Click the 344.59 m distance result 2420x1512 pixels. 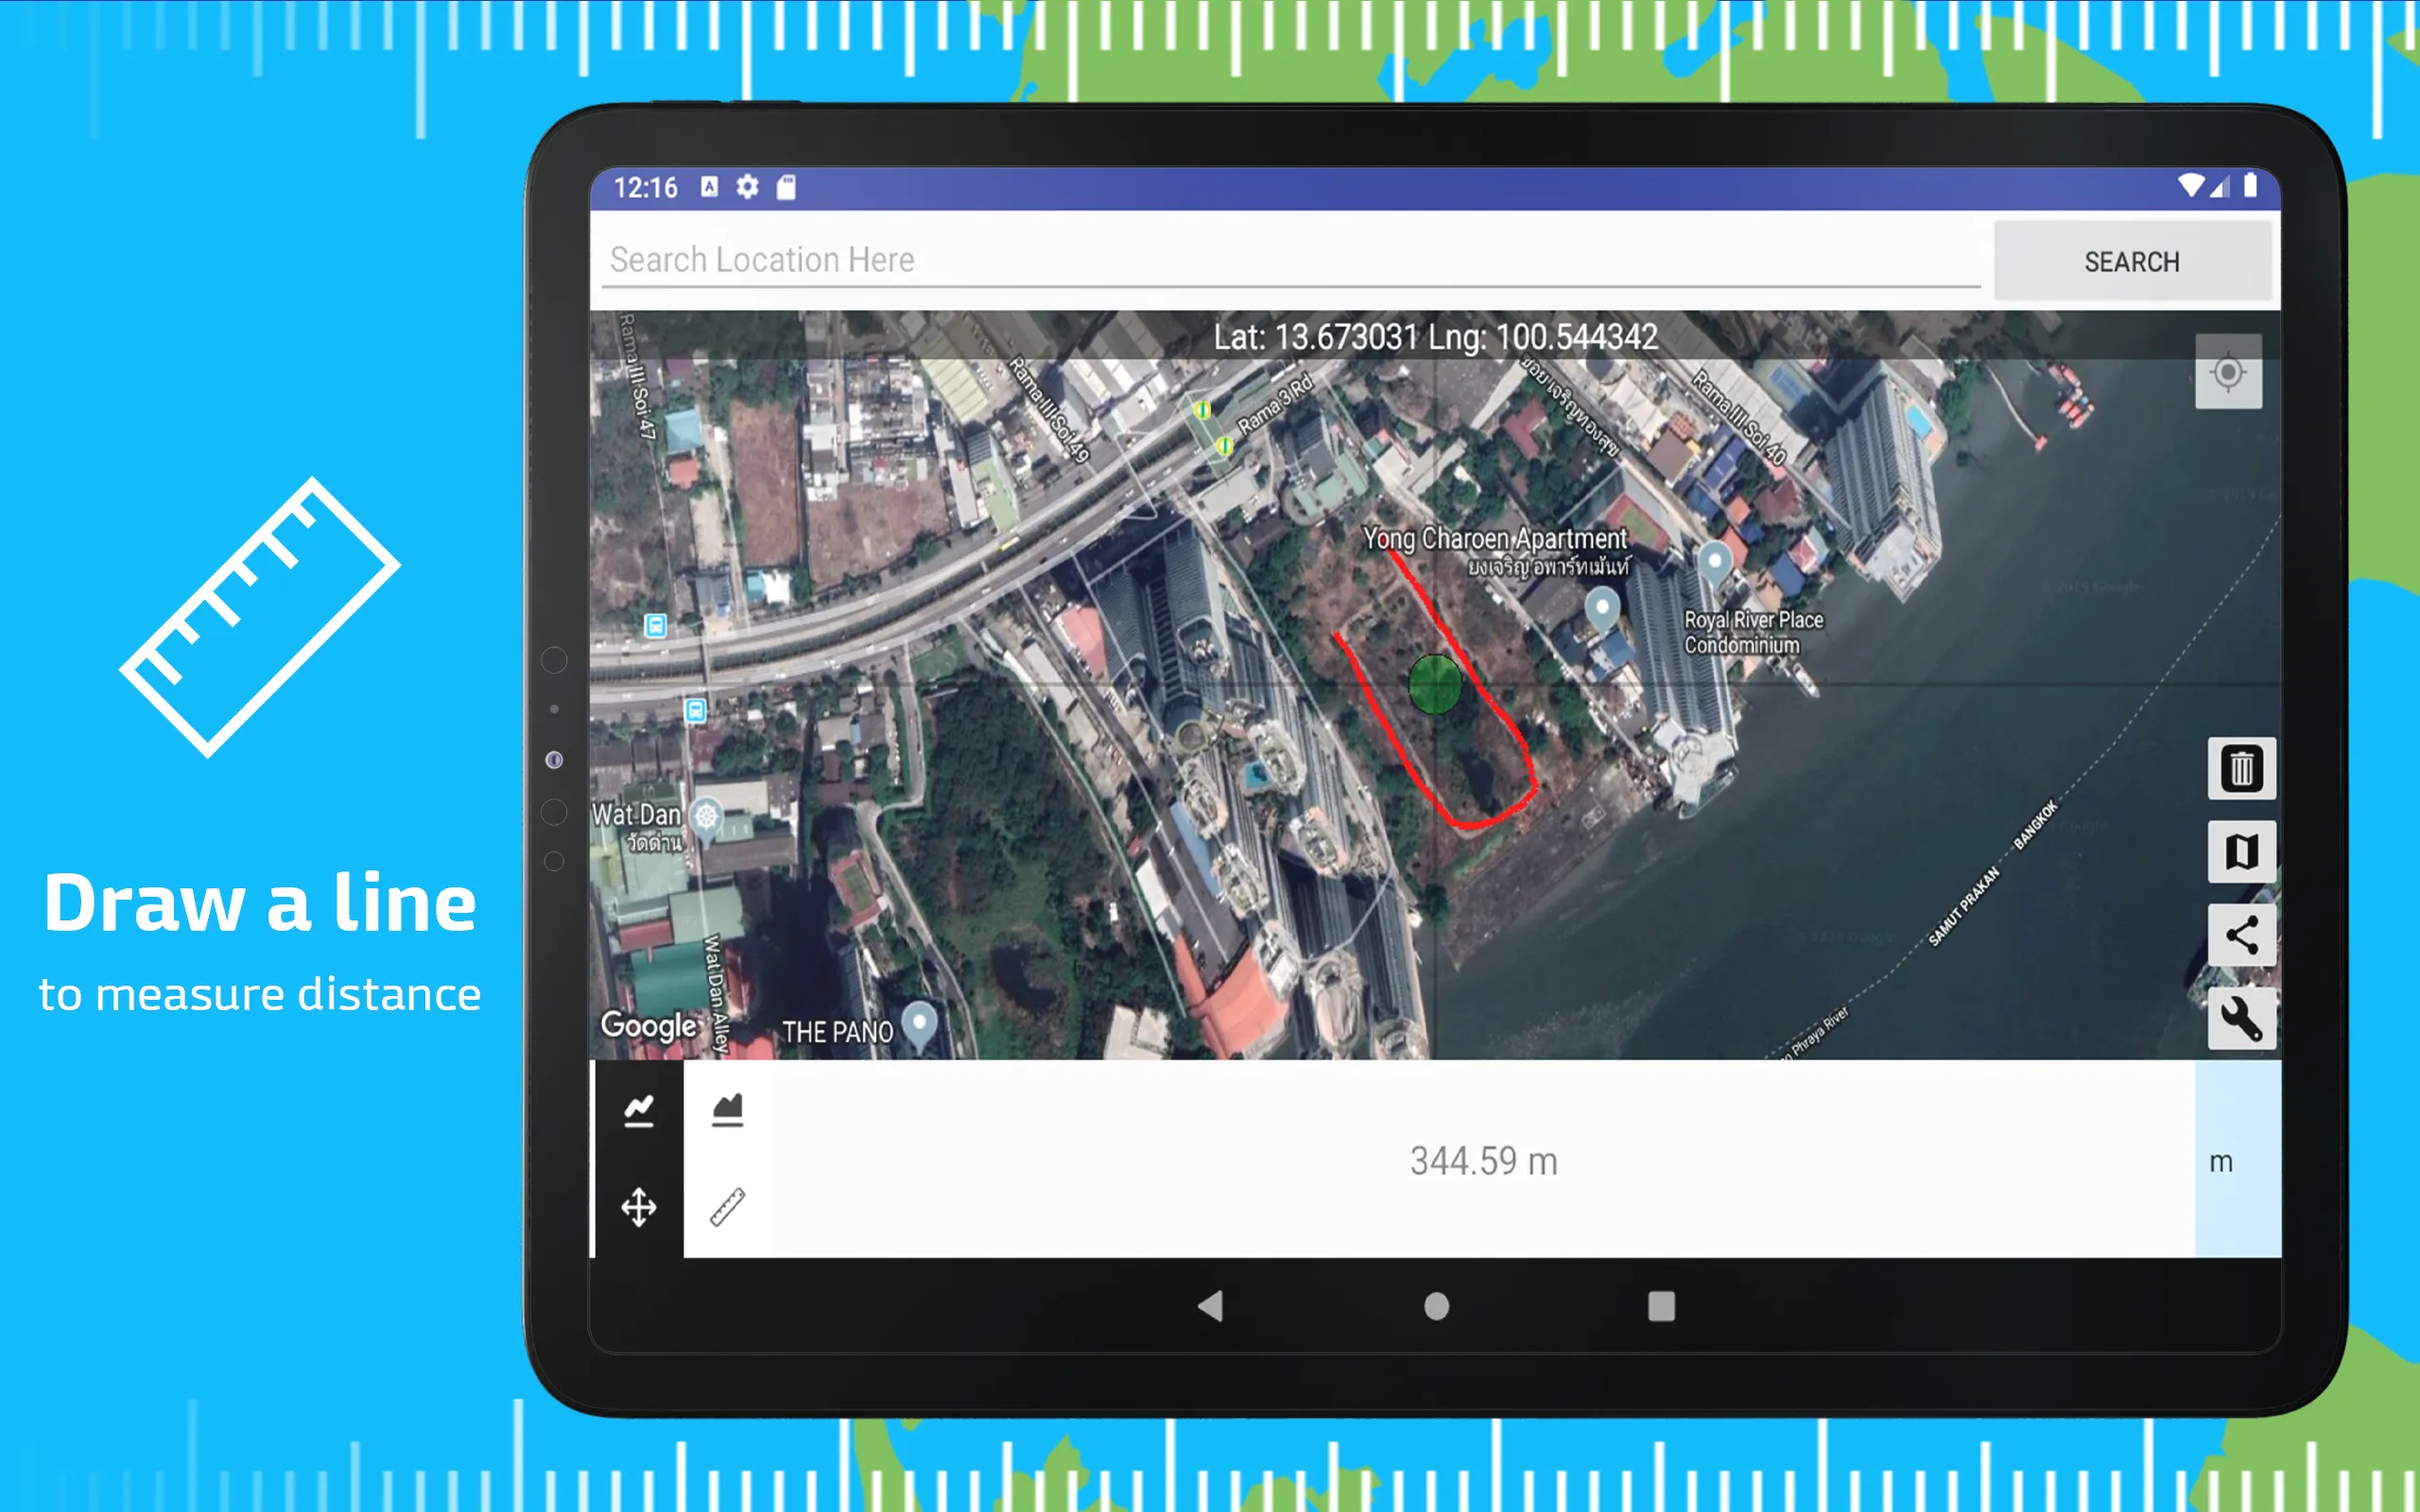(1483, 1161)
